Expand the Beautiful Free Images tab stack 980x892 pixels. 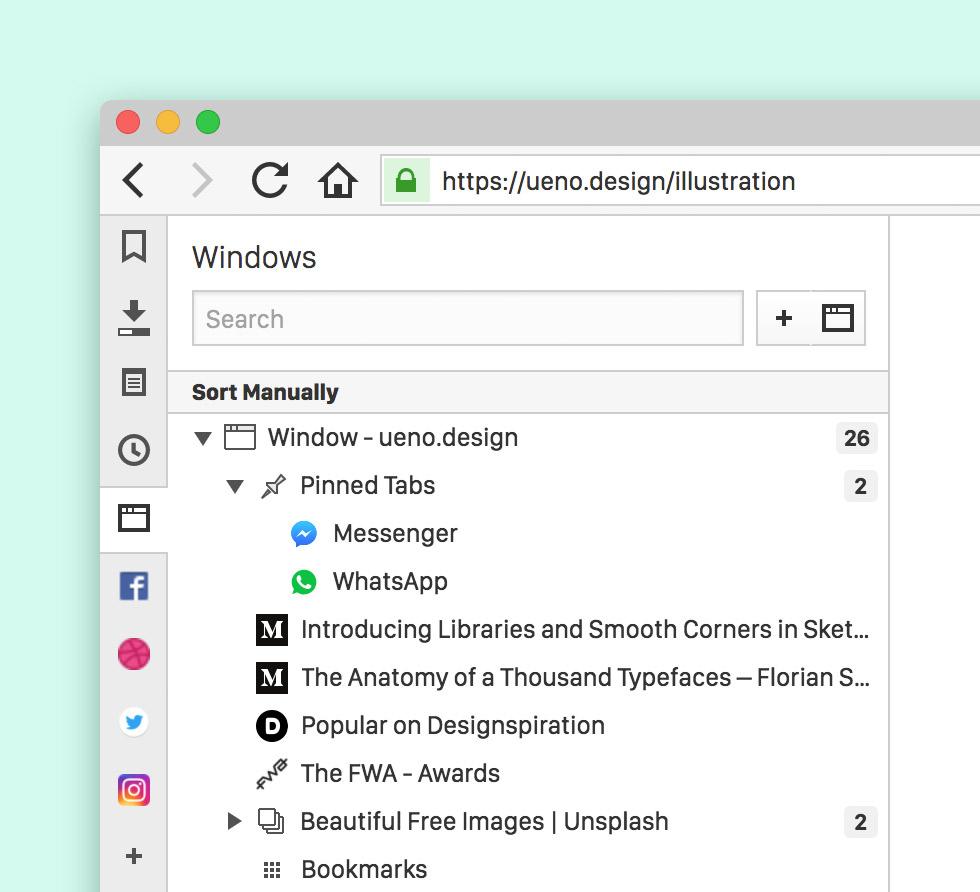coord(234,821)
